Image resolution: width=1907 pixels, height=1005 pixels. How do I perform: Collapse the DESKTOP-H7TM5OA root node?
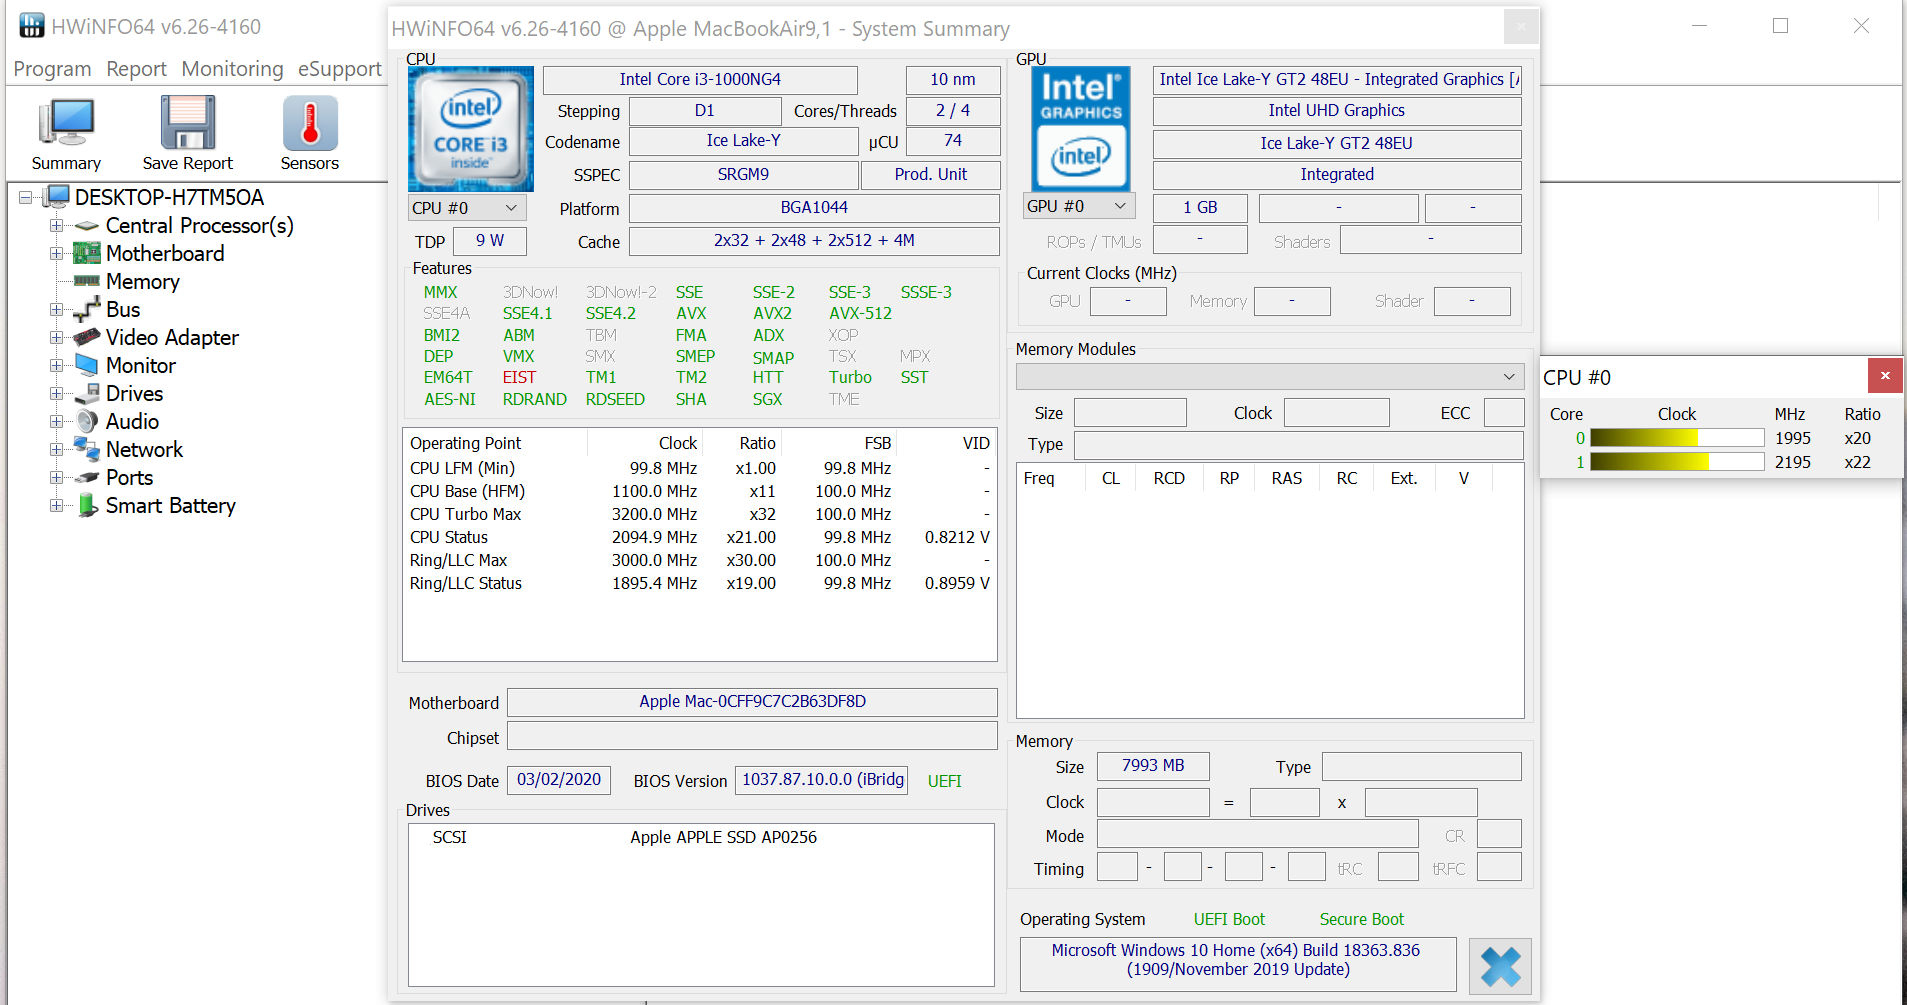click(x=26, y=198)
